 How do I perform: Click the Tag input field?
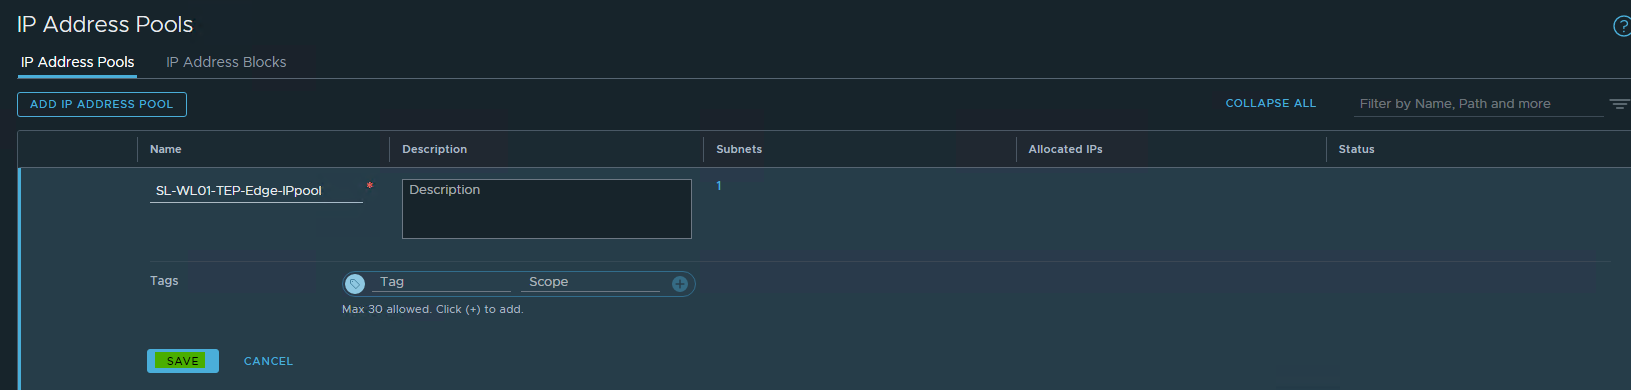pyautogui.click(x=442, y=282)
